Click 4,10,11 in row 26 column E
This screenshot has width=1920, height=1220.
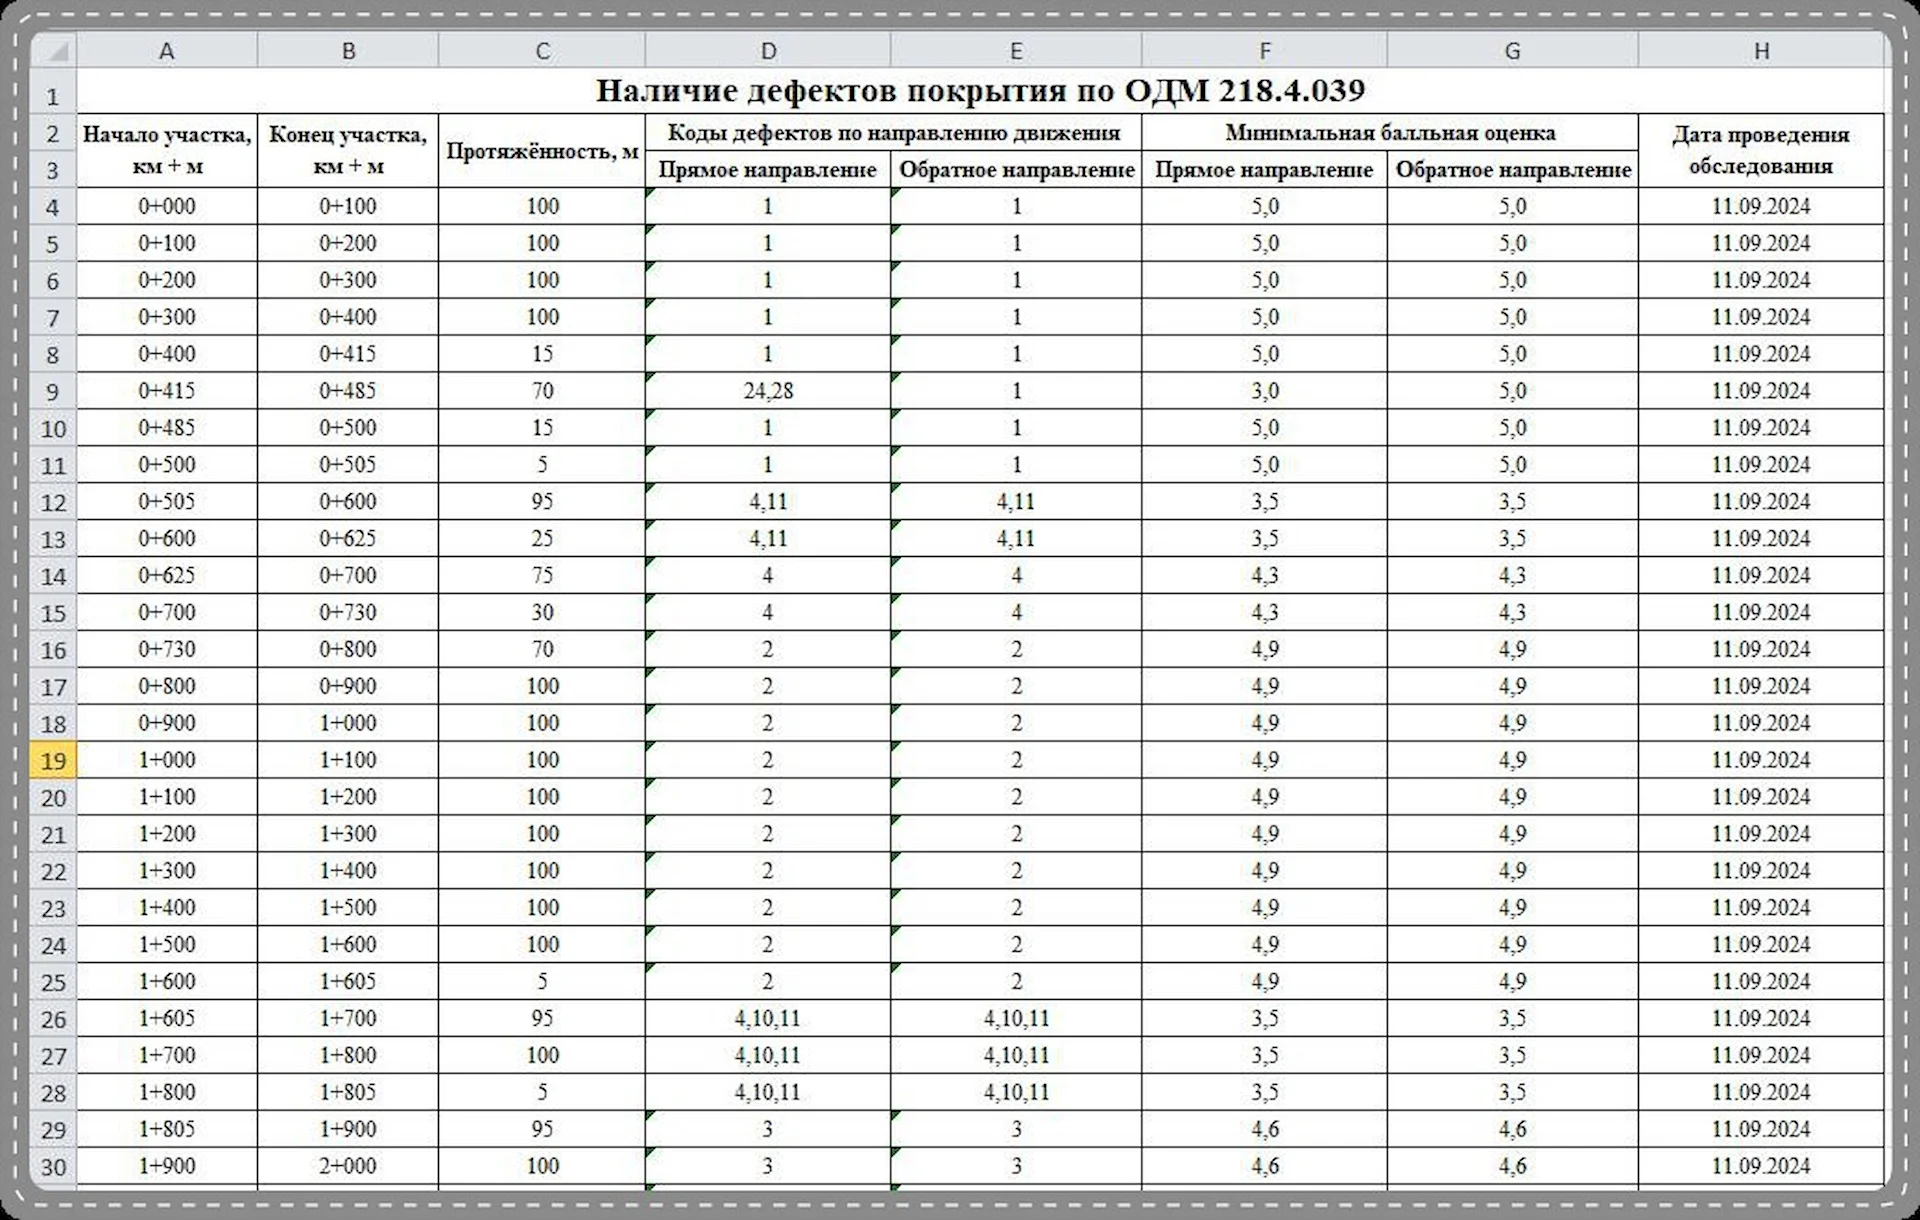tap(1016, 1018)
